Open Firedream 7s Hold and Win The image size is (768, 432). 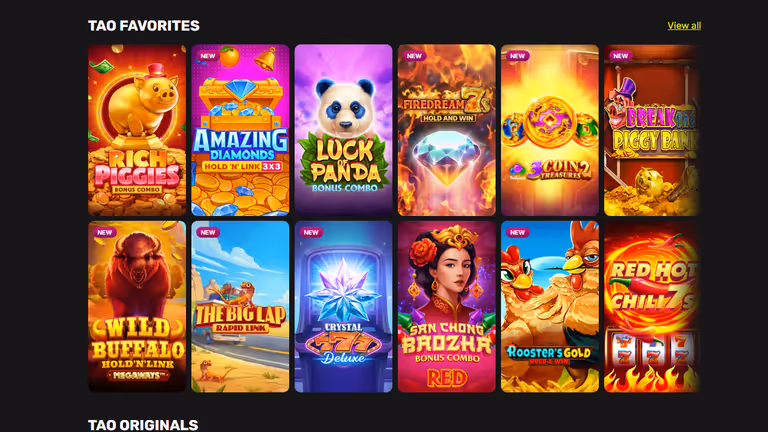click(447, 130)
